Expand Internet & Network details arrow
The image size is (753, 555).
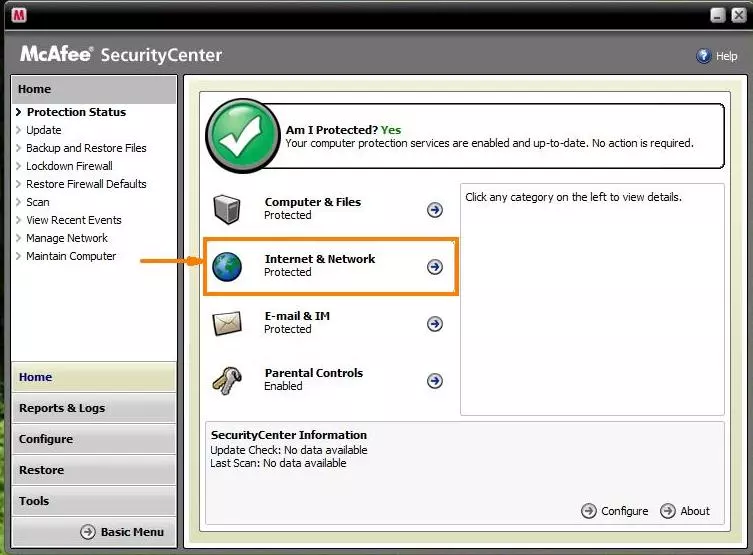[x=435, y=267]
